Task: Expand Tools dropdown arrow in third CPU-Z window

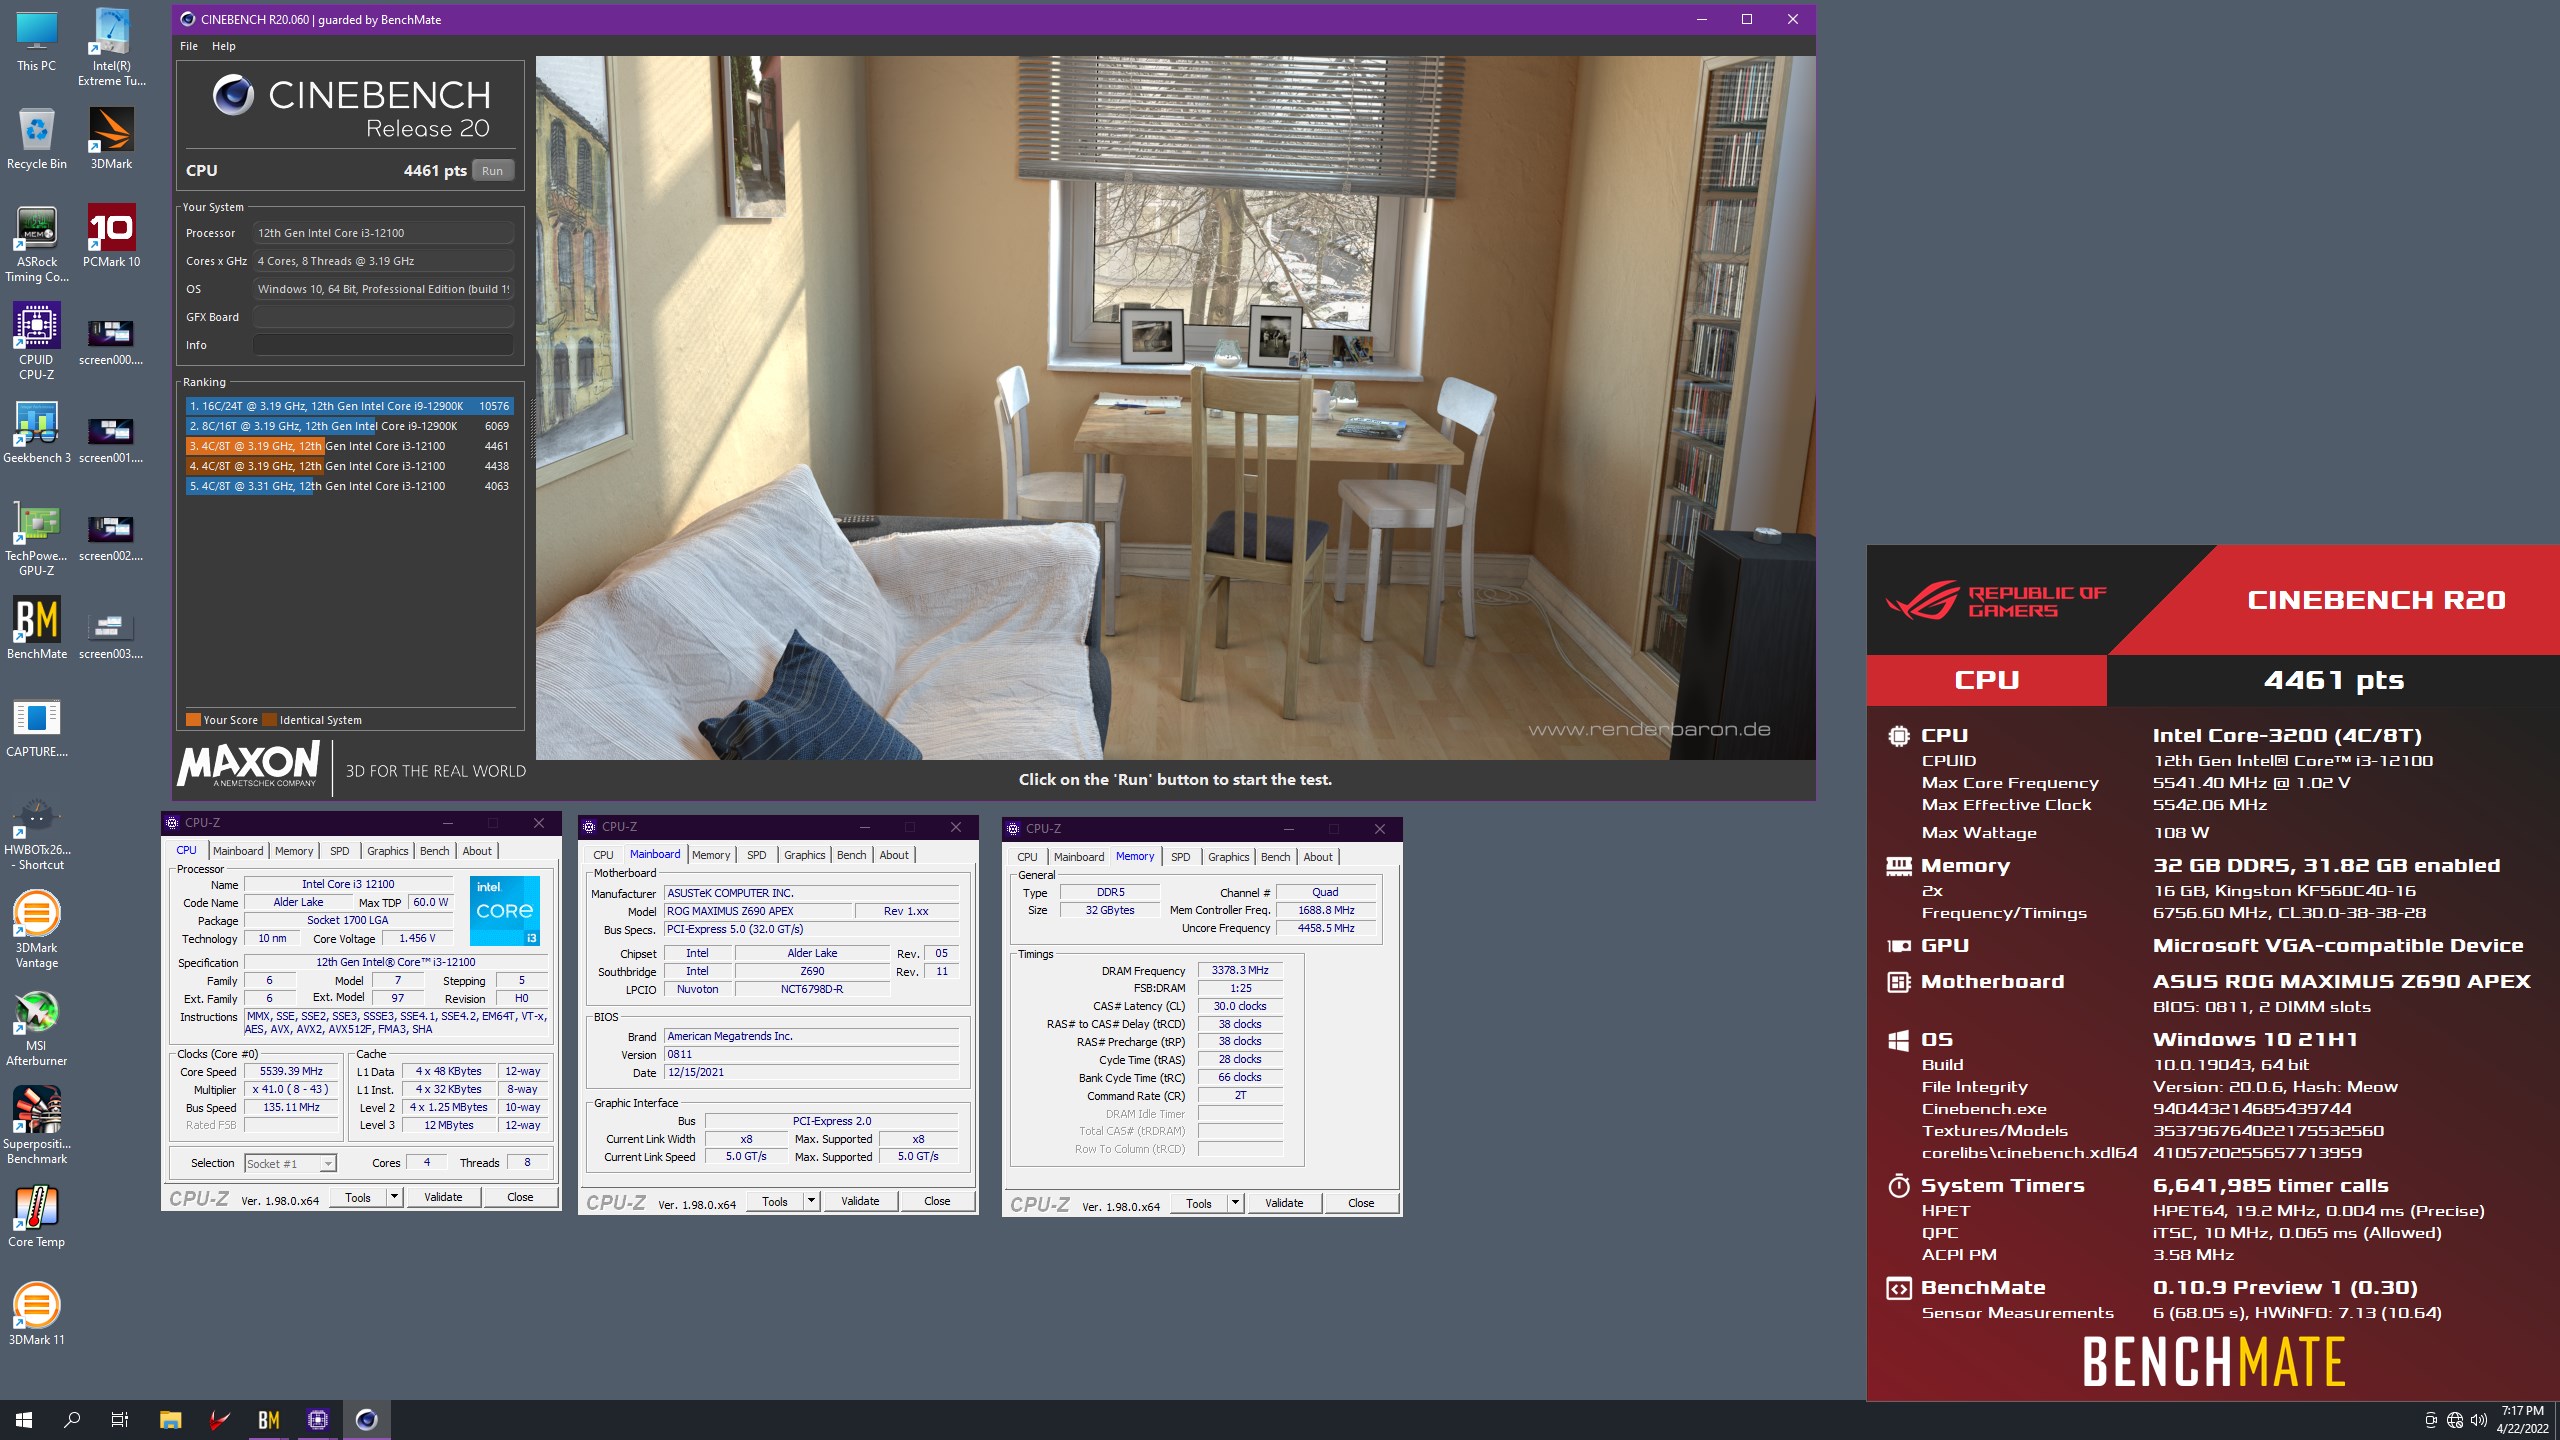Action: 1235,1203
